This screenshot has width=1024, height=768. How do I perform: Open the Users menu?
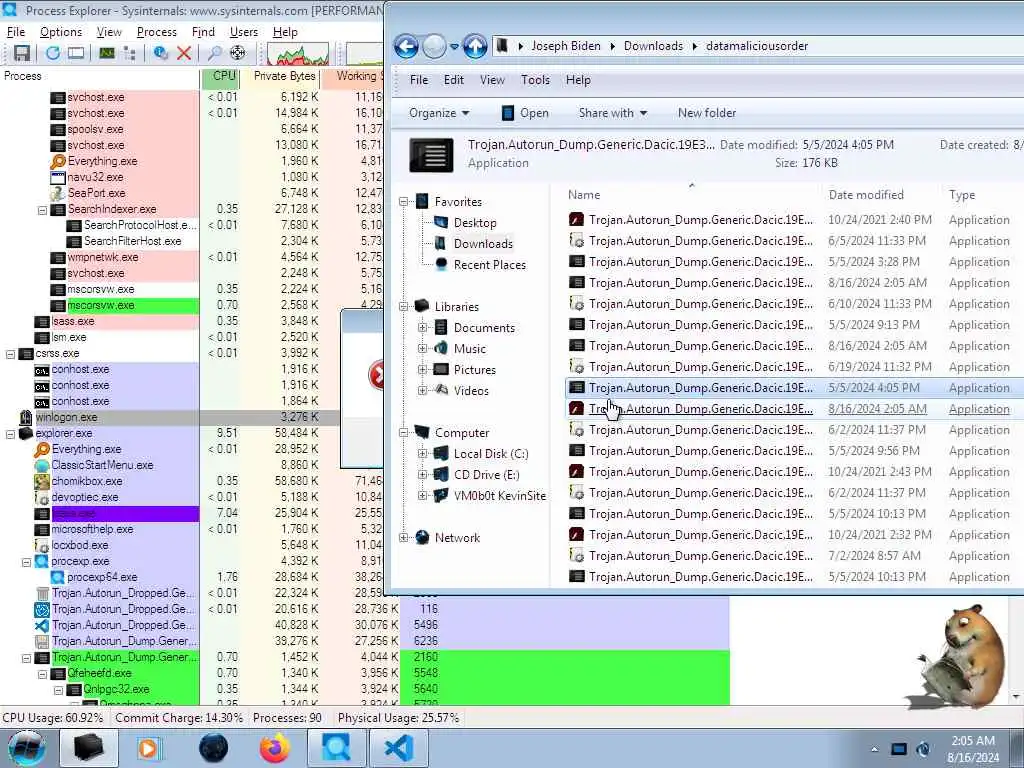(x=244, y=32)
